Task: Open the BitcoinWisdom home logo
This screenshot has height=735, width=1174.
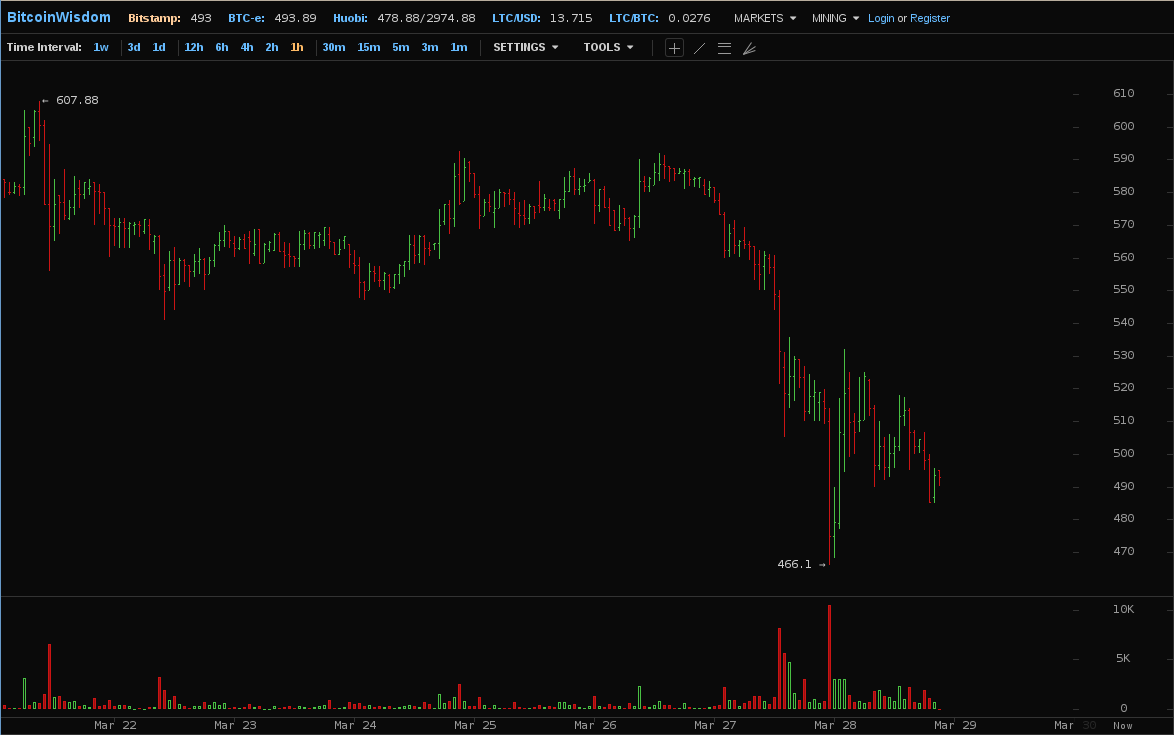Action: coord(59,17)
